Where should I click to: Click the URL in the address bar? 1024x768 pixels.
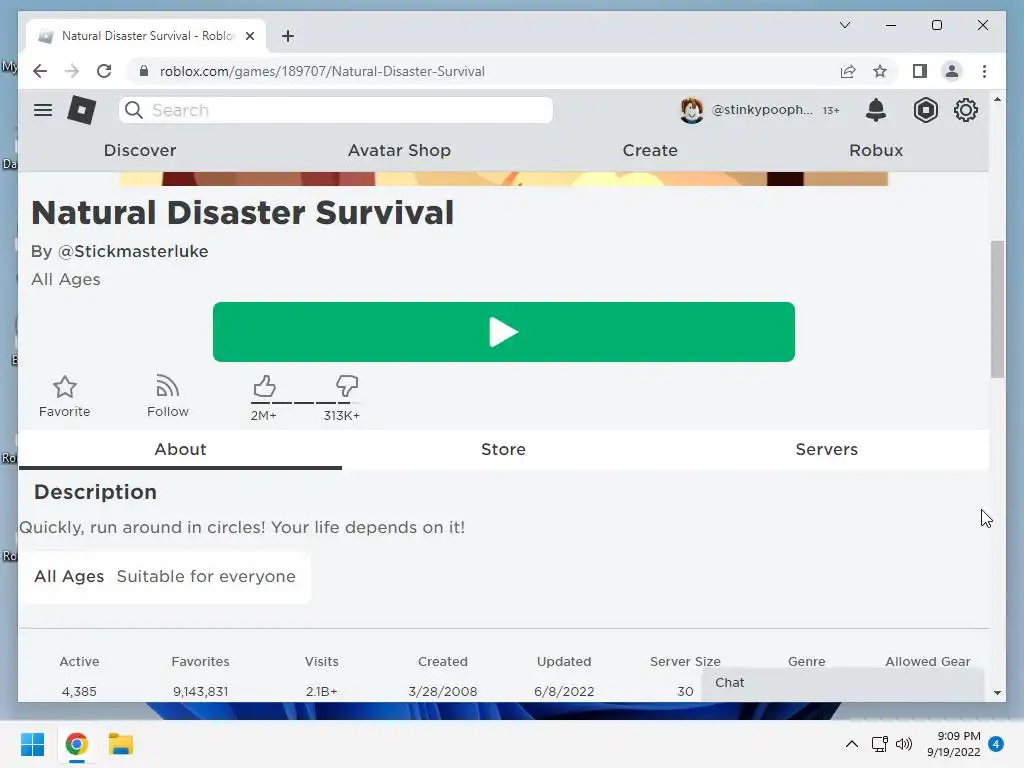click(322, 71)
